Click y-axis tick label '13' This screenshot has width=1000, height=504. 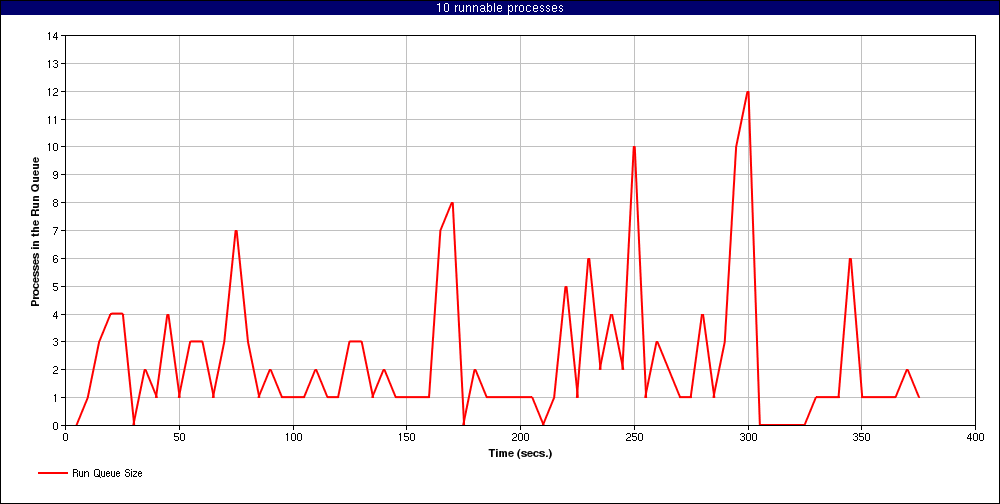(x=52, y=64)
